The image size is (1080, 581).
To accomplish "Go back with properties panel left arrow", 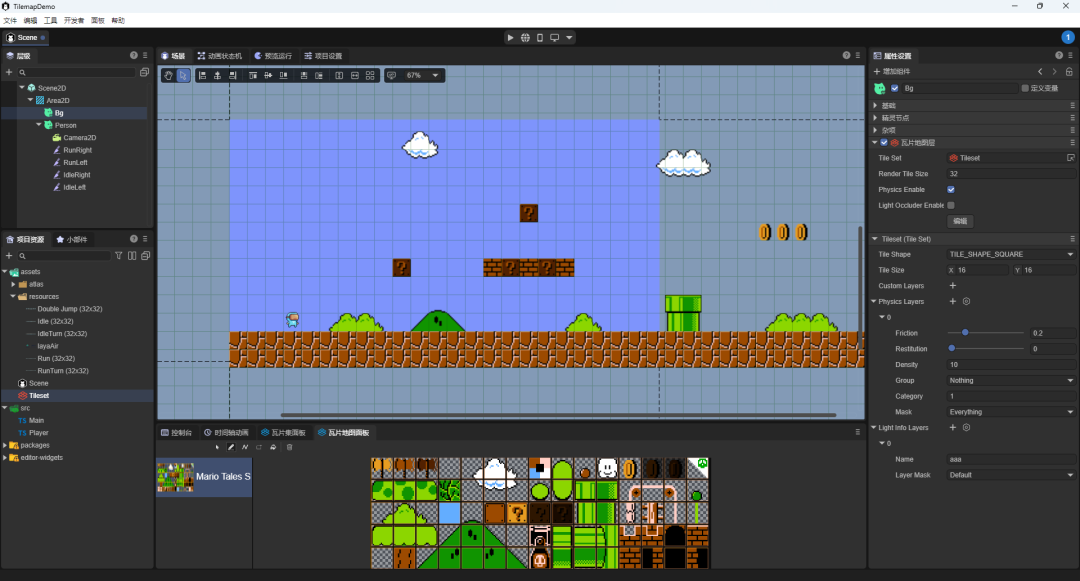I will [1040, 72].
